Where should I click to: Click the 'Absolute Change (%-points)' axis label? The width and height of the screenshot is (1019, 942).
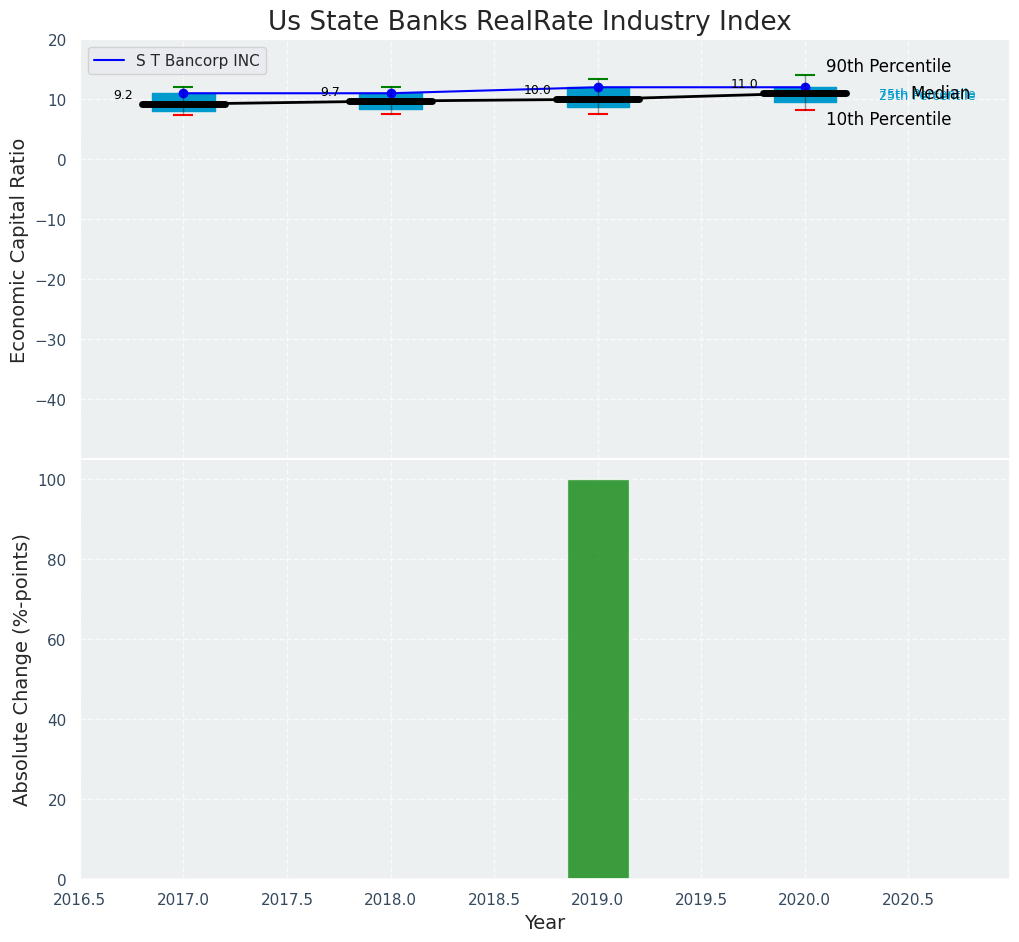coord(21,670)
